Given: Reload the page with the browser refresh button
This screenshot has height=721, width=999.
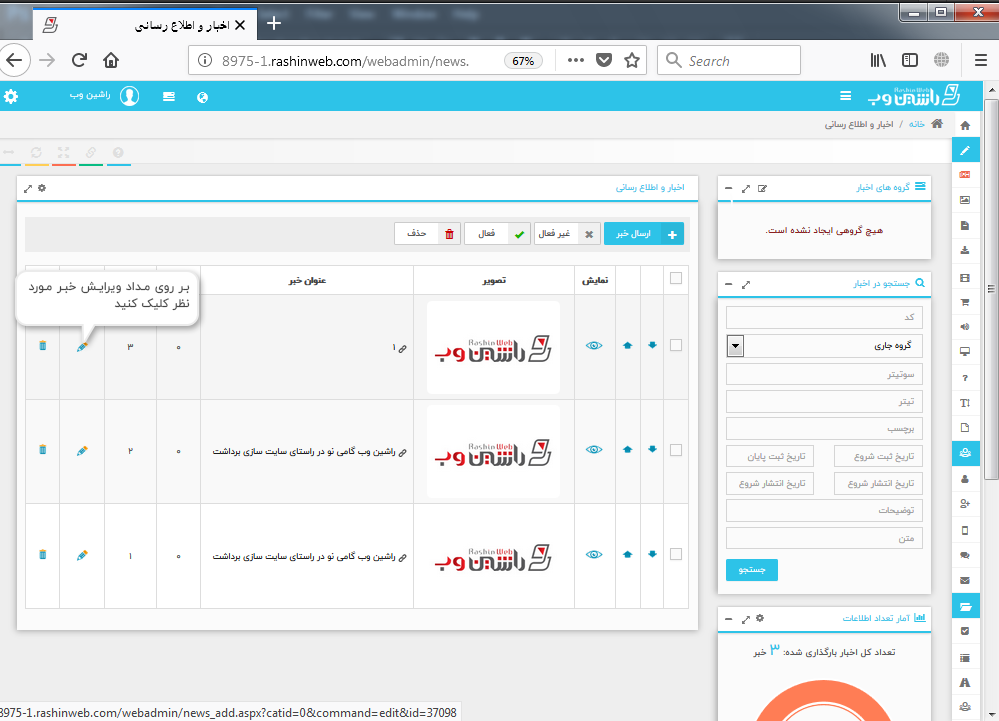Looking at the screenshot, I should (79, 61).
